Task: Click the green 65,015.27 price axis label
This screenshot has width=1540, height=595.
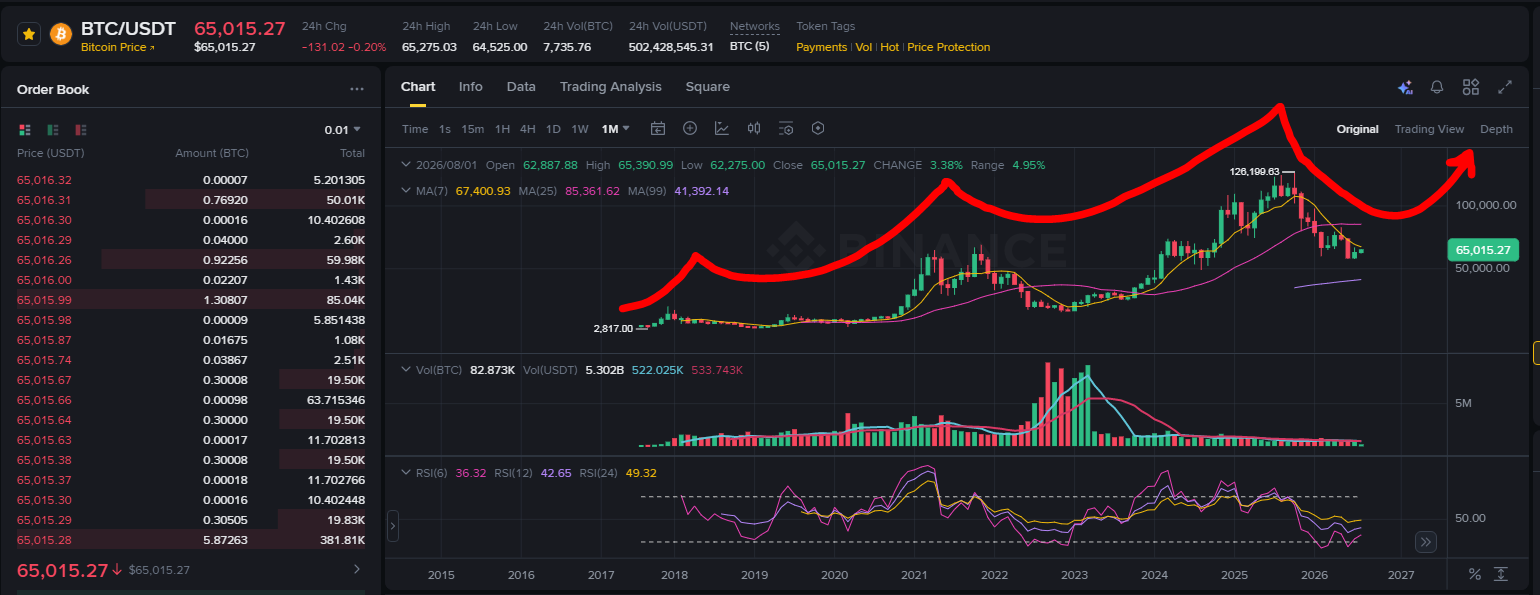Action: pos(1484,250)
